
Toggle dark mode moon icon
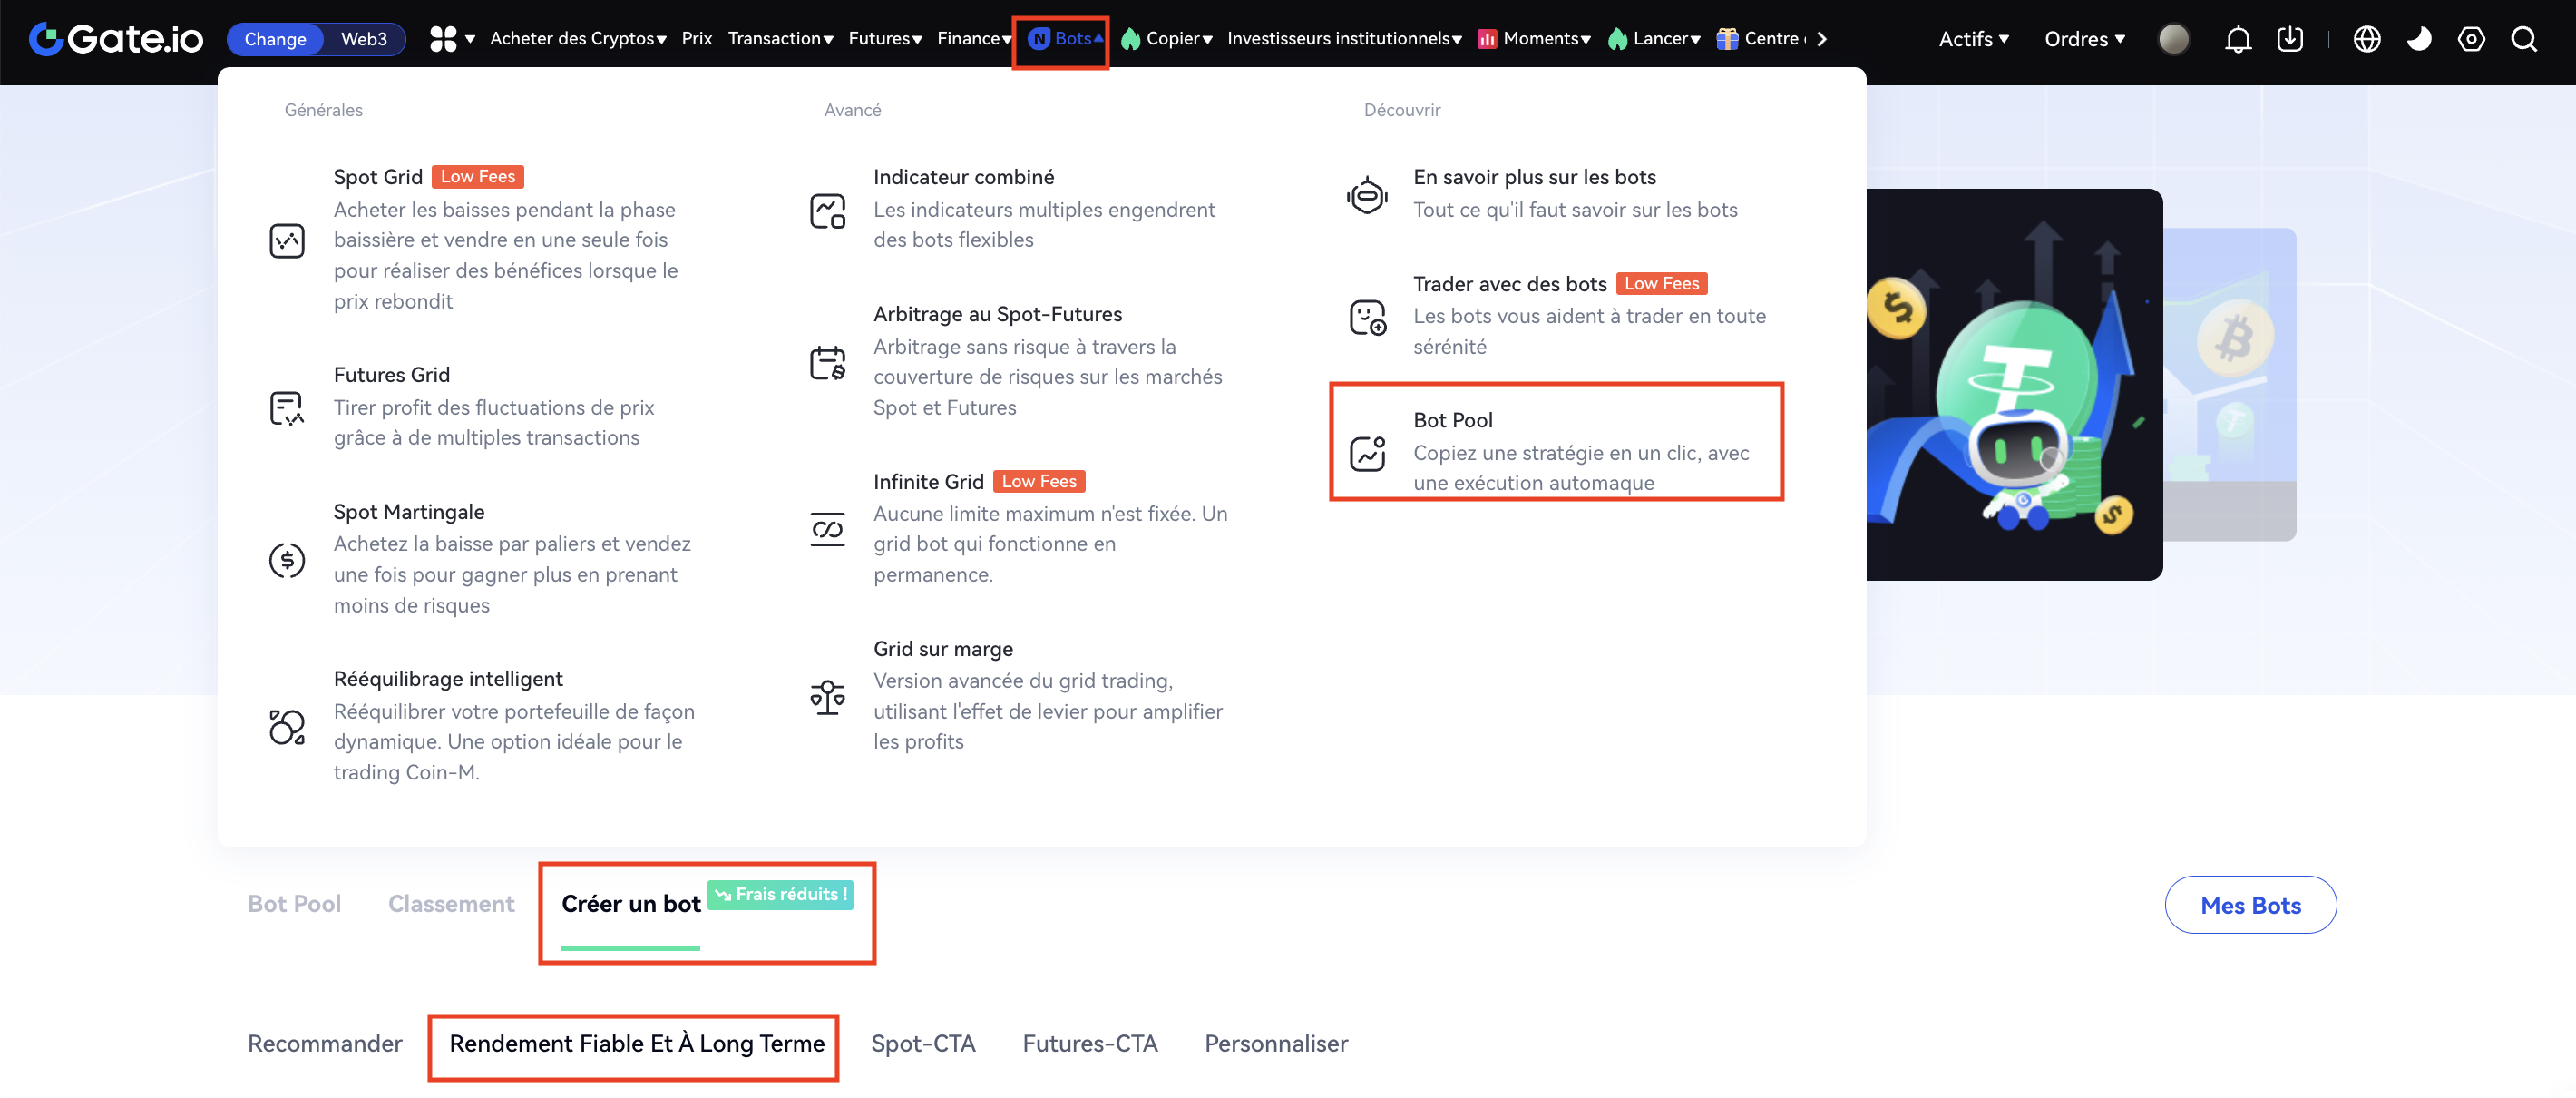[2418, 39]
